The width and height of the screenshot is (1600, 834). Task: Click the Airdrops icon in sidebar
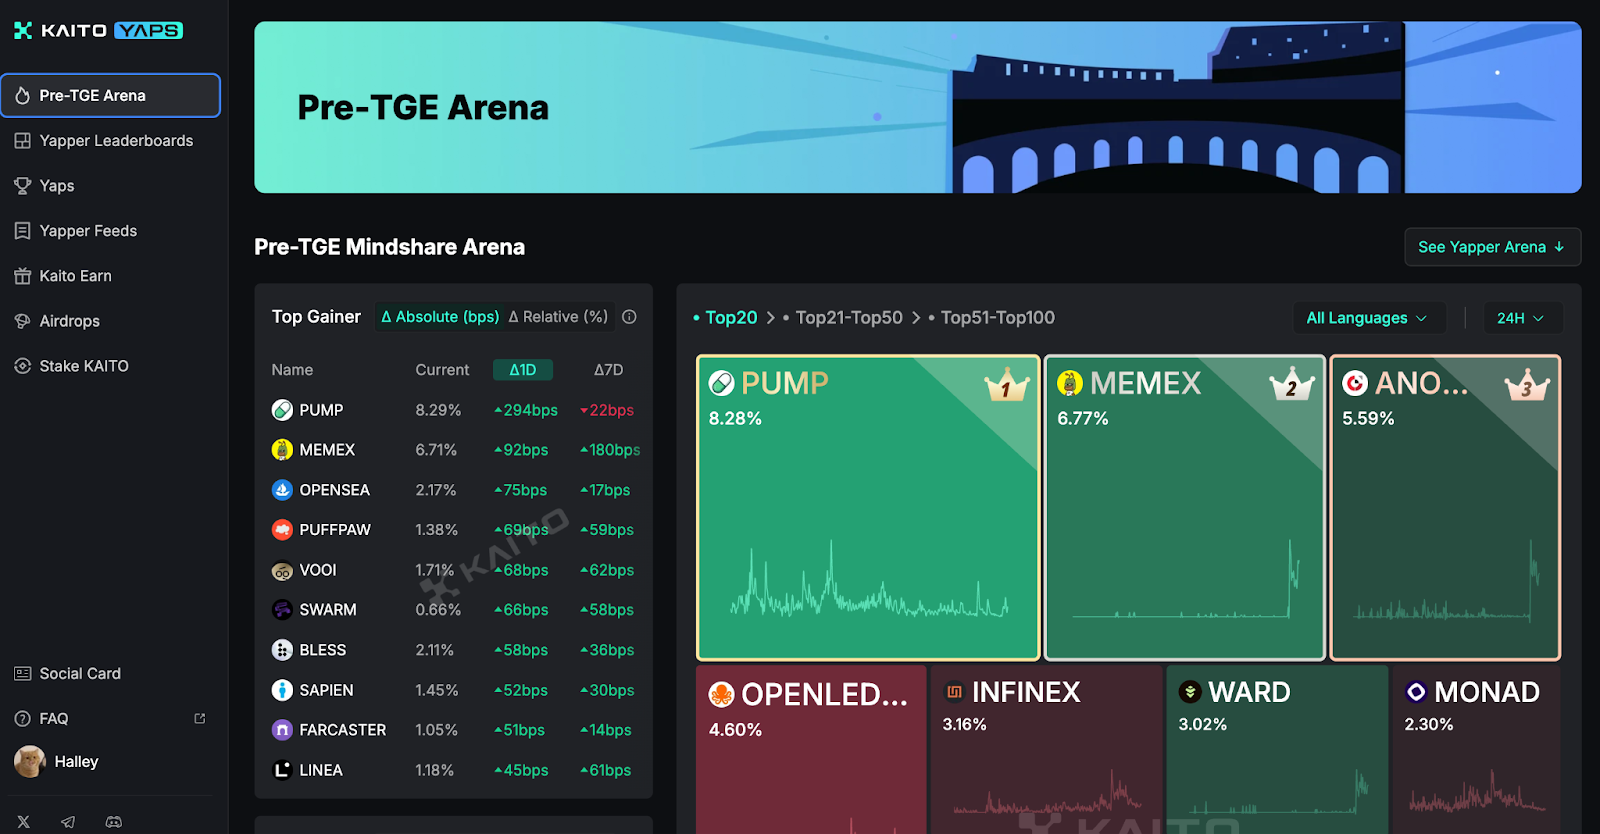click(22, 321)
